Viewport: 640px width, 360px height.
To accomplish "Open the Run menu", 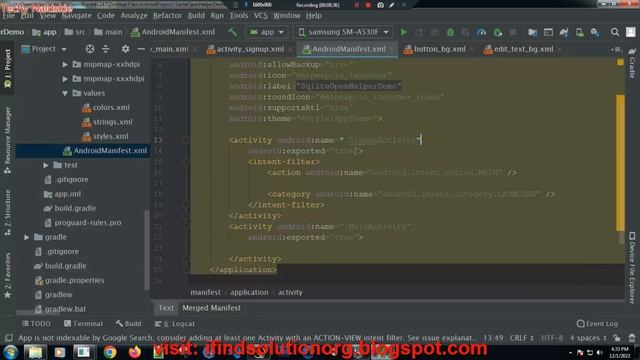I will click(x=217, y=16).
